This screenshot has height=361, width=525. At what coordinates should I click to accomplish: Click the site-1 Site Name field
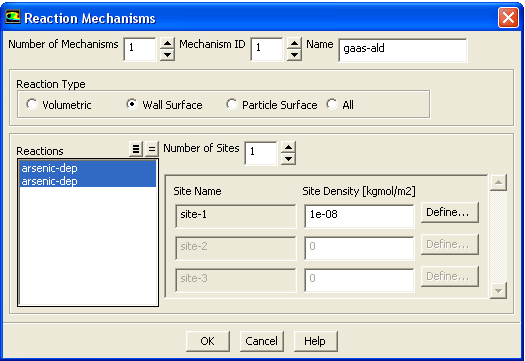point(236,216)
